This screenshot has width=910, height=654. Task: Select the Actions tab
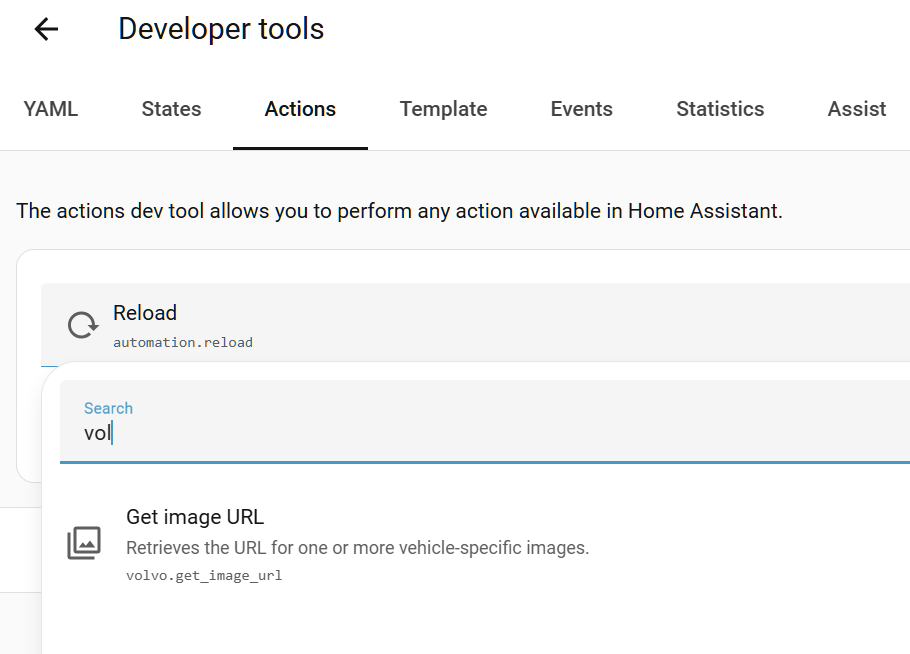[x=300, y=109]
